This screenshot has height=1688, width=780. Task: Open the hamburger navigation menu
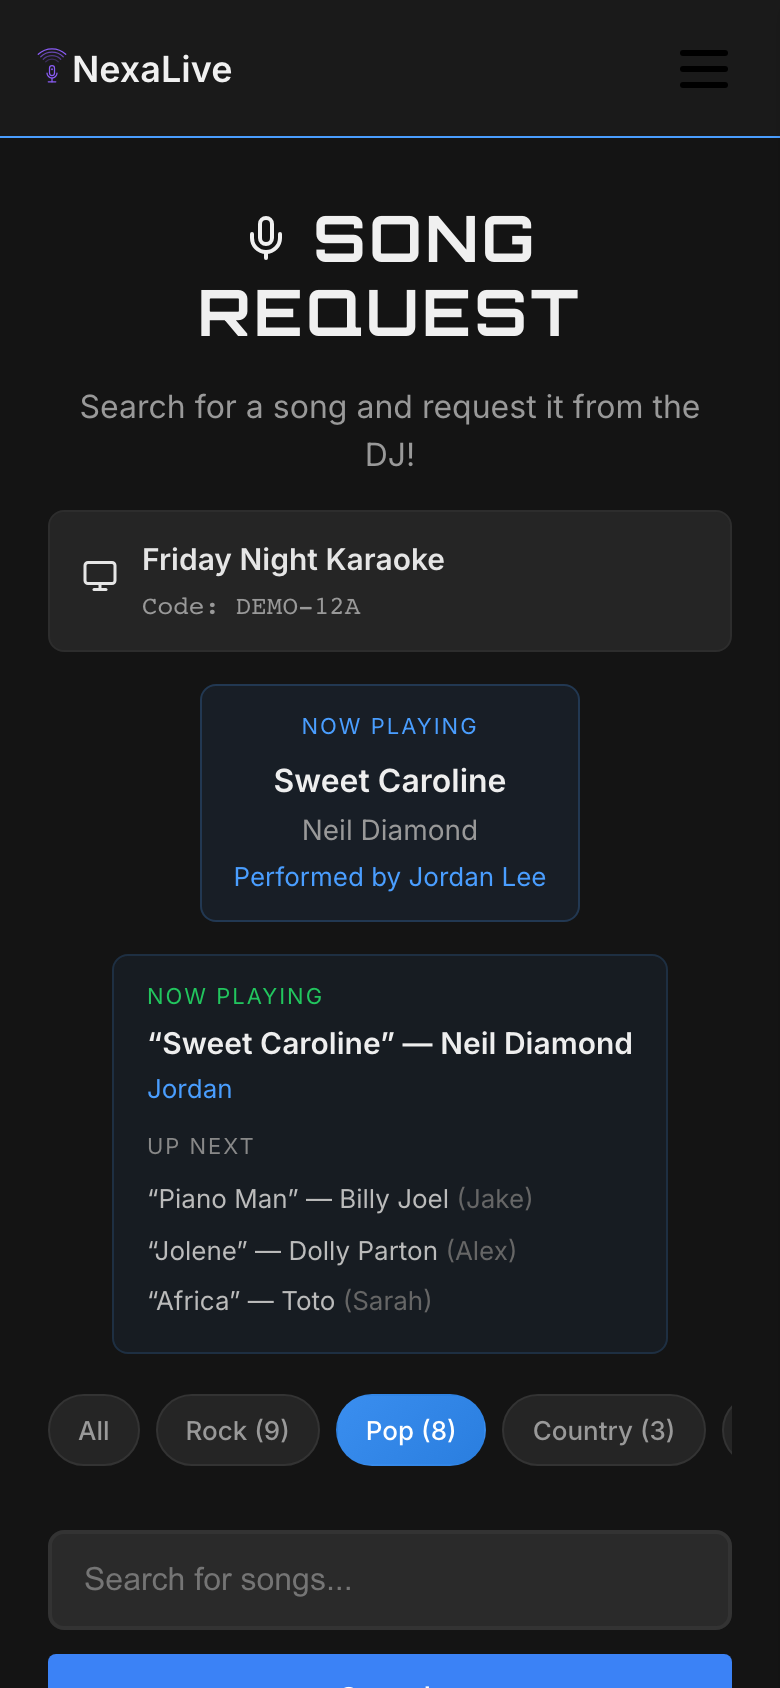[703, 69]
